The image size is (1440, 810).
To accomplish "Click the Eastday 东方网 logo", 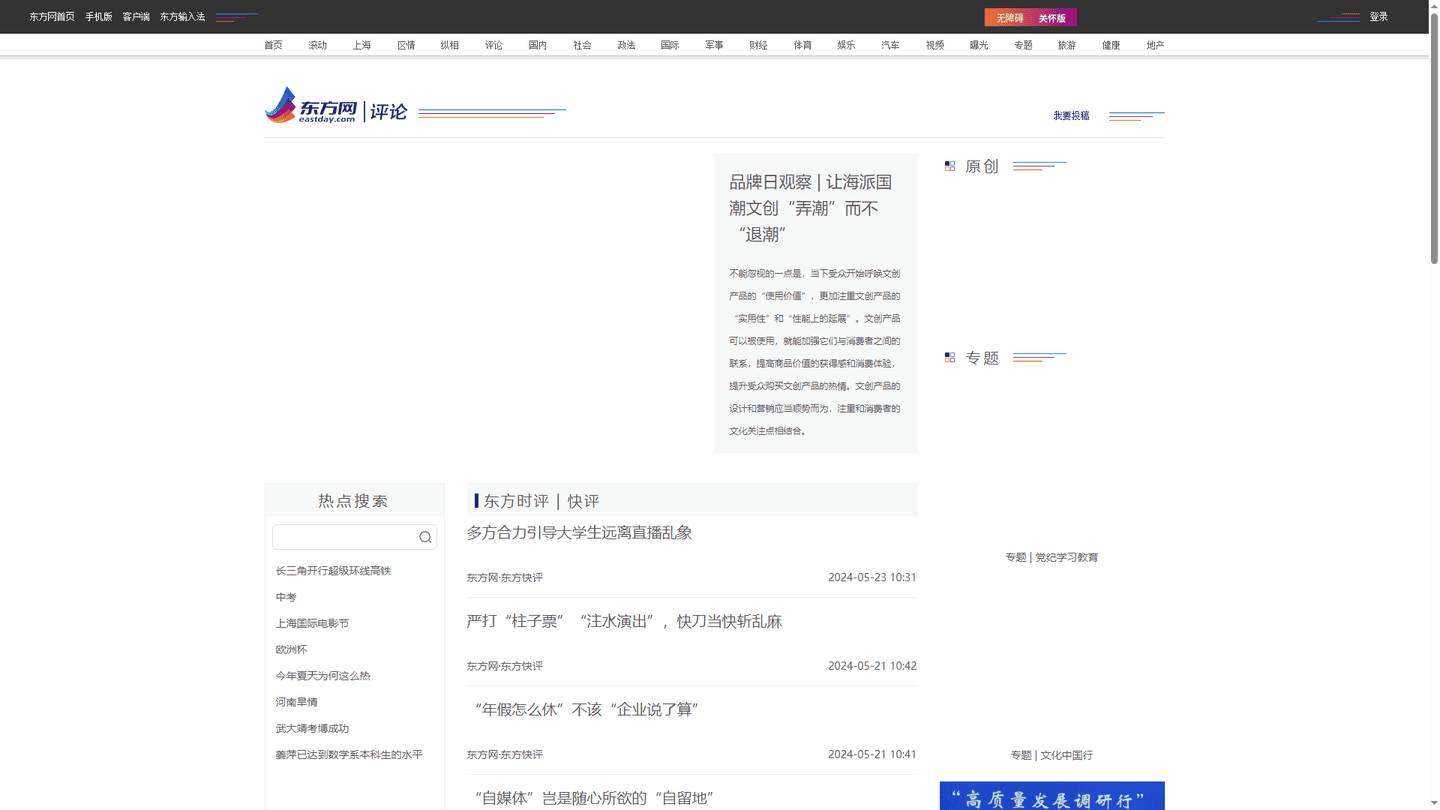I will click(x=311, y=106).
